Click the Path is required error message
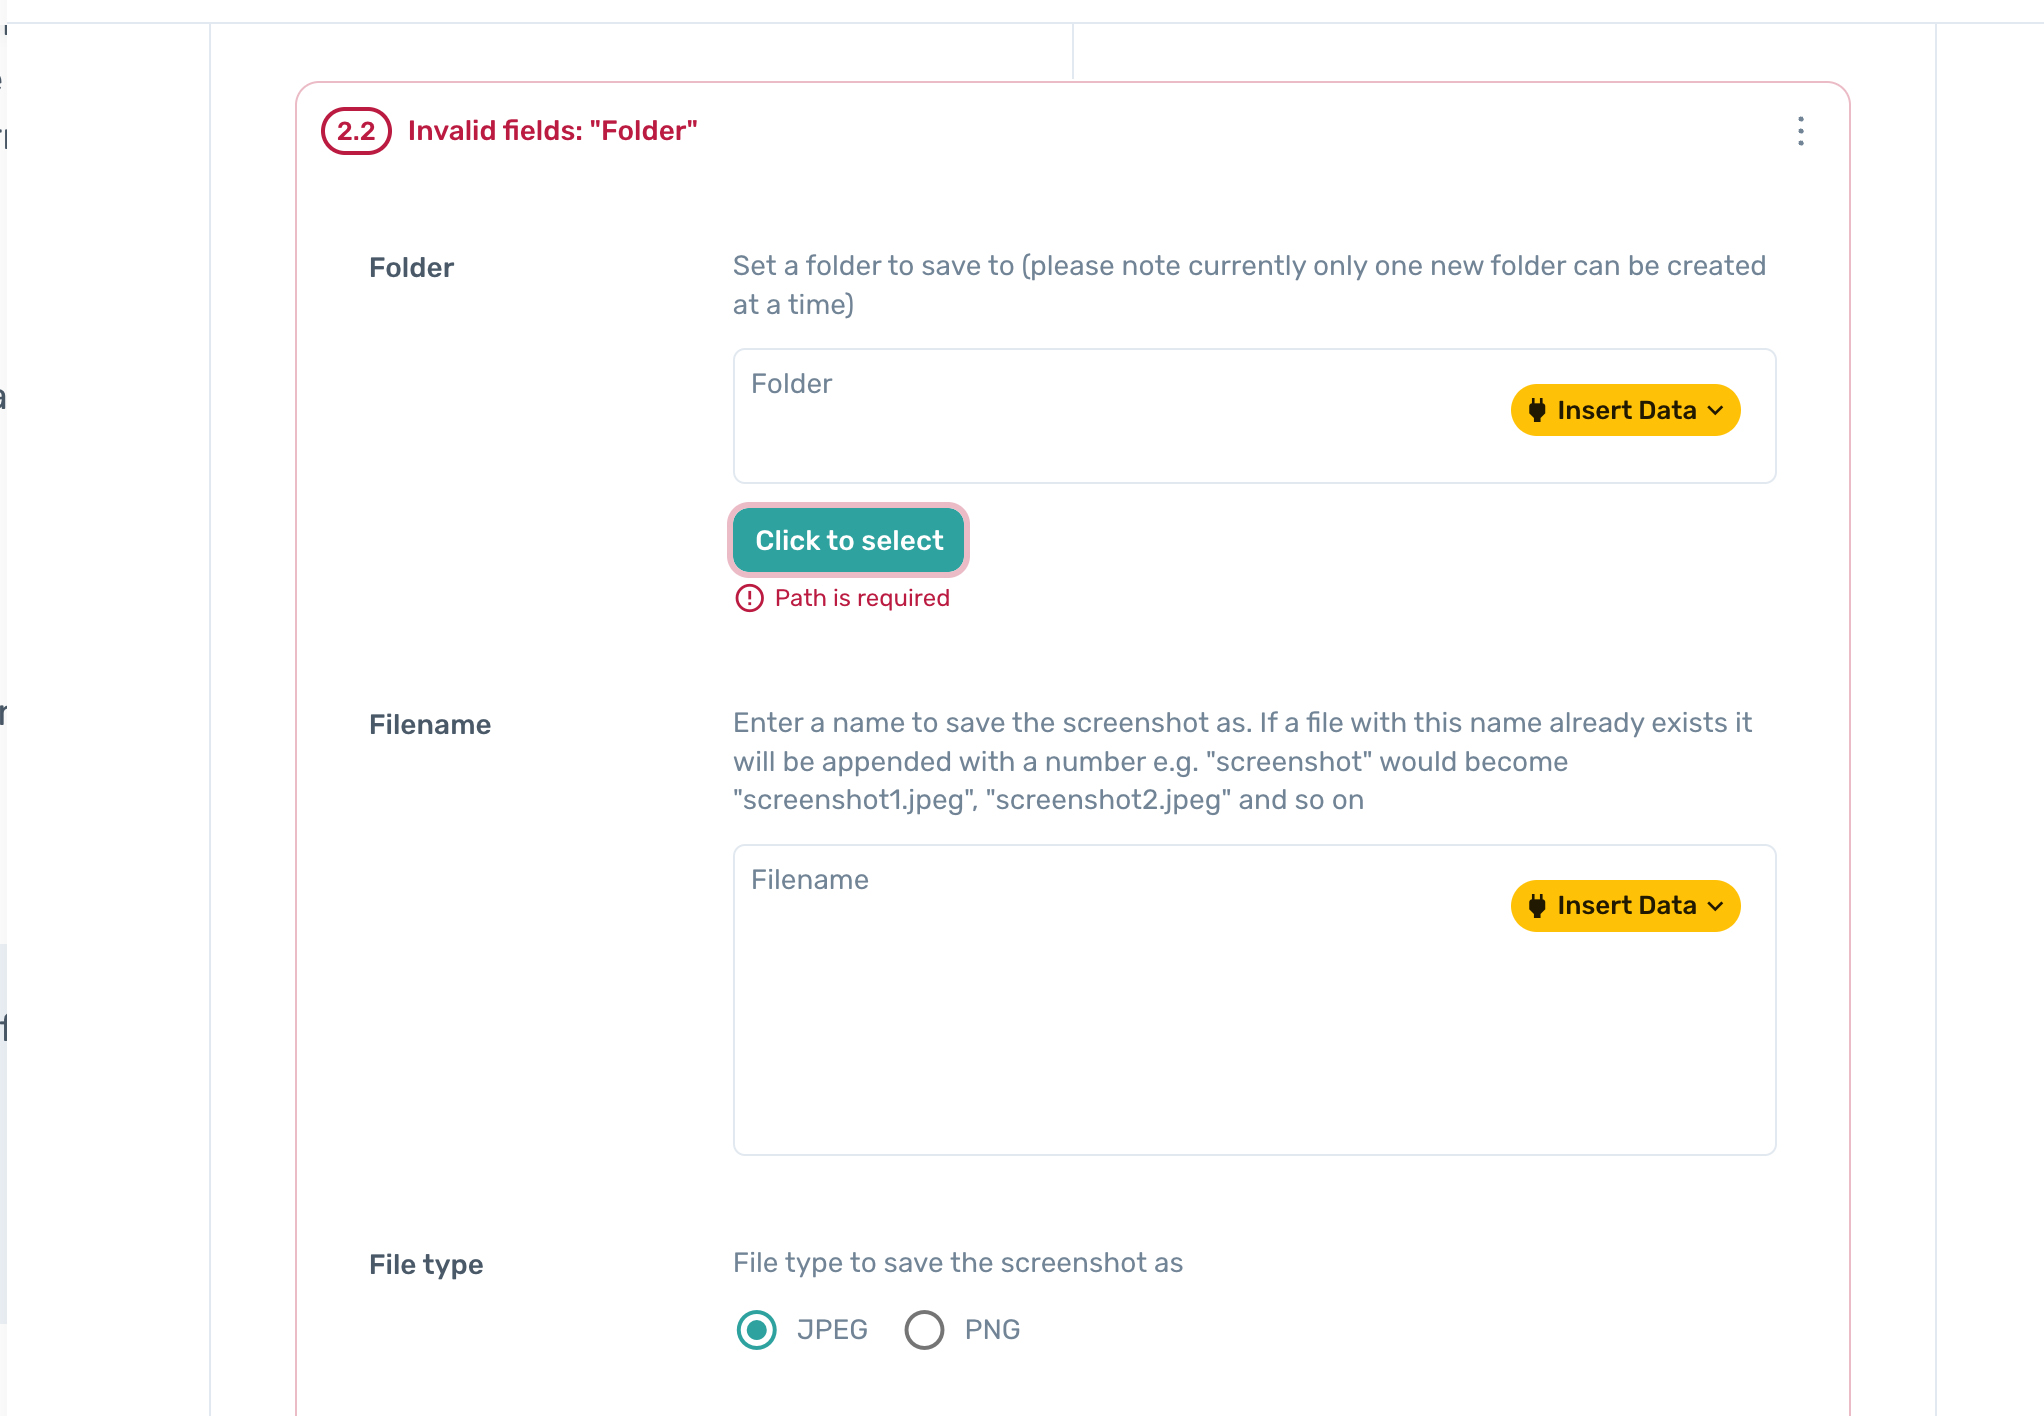Viewport: 2044px width, 1416px height. 862,598
